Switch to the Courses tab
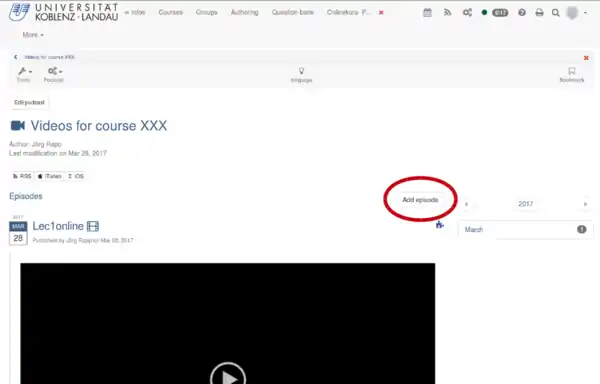600x384 pixels. coord(171,12)
